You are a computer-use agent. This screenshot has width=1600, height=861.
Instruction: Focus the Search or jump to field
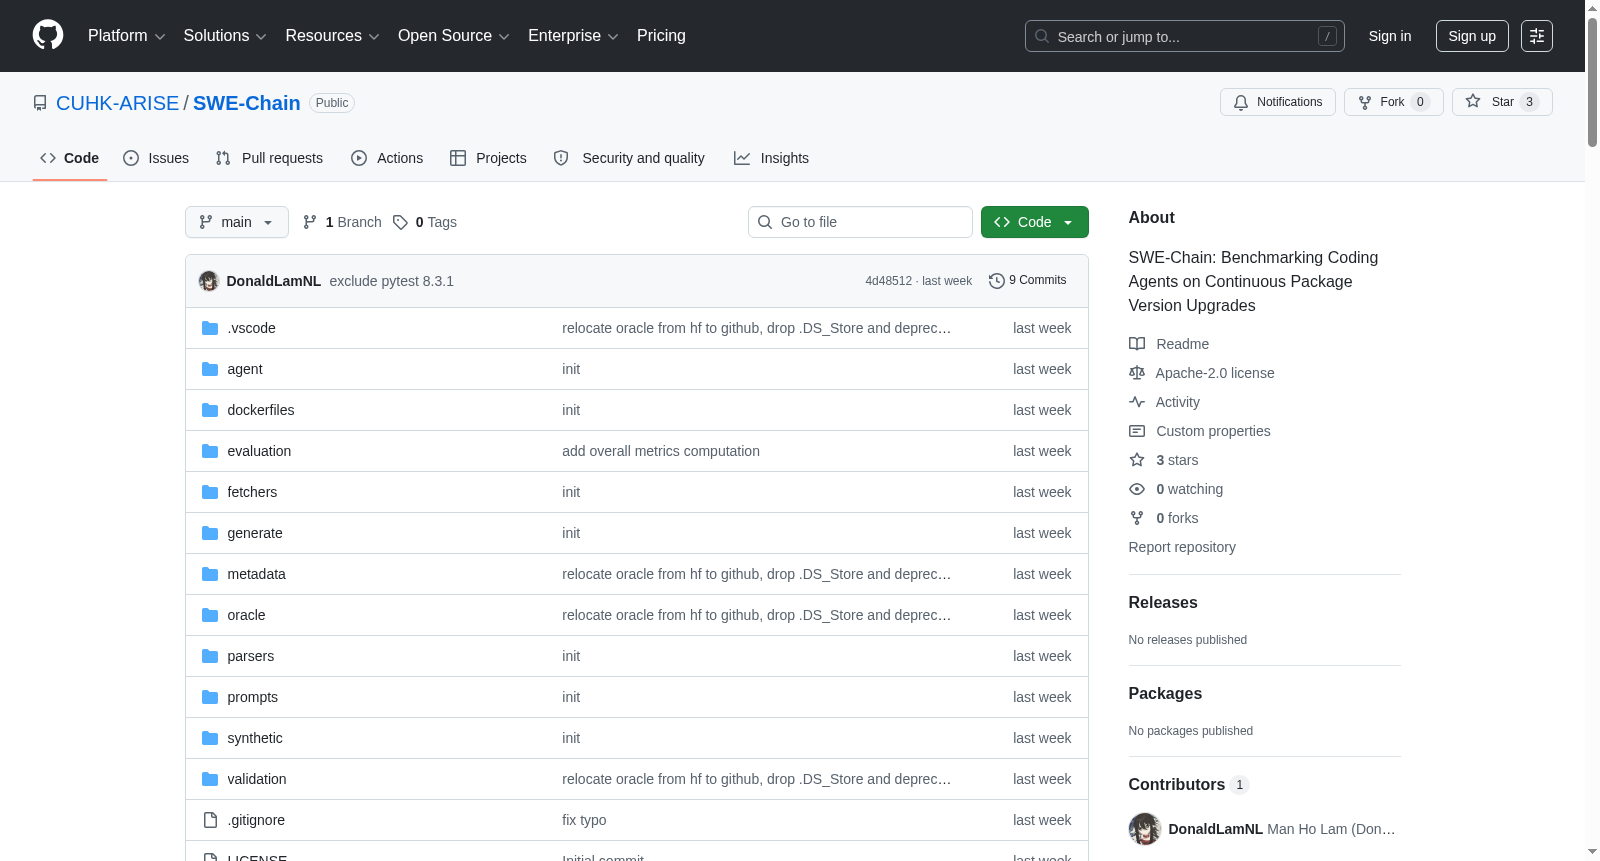pyautogui.click(x=1184, y=36)
